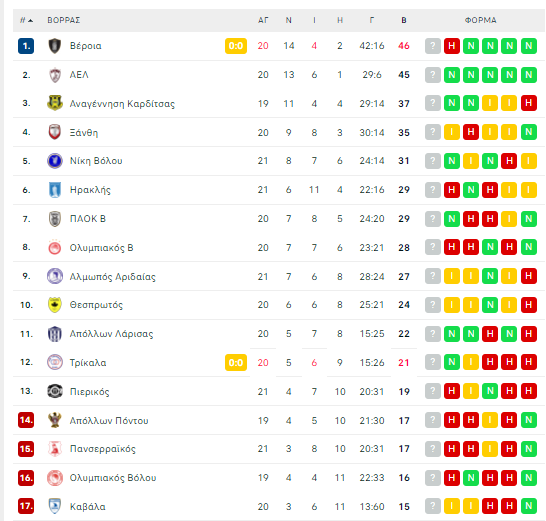Image resolution: width=546 pixels, height=521 pixels.
Task: Click the grey ? next-match box for ΑΕΛ
Action: (x=433, y=75)
